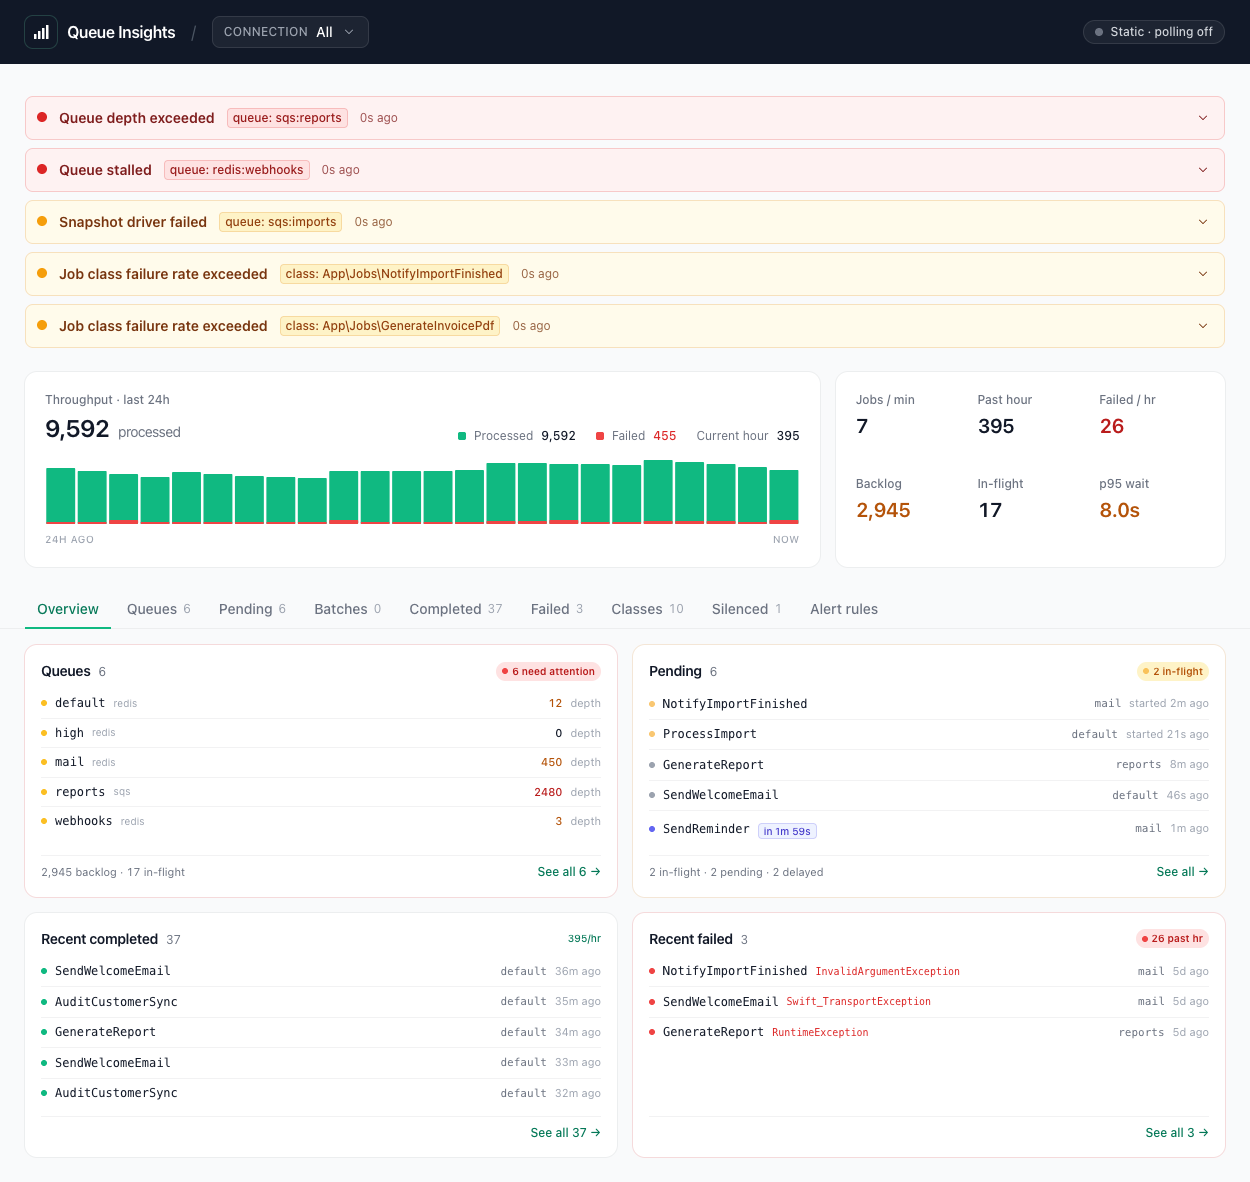Follow the See all link in Pending
Viewport: 1250px width, 1182px height.
pos(1182,872)
